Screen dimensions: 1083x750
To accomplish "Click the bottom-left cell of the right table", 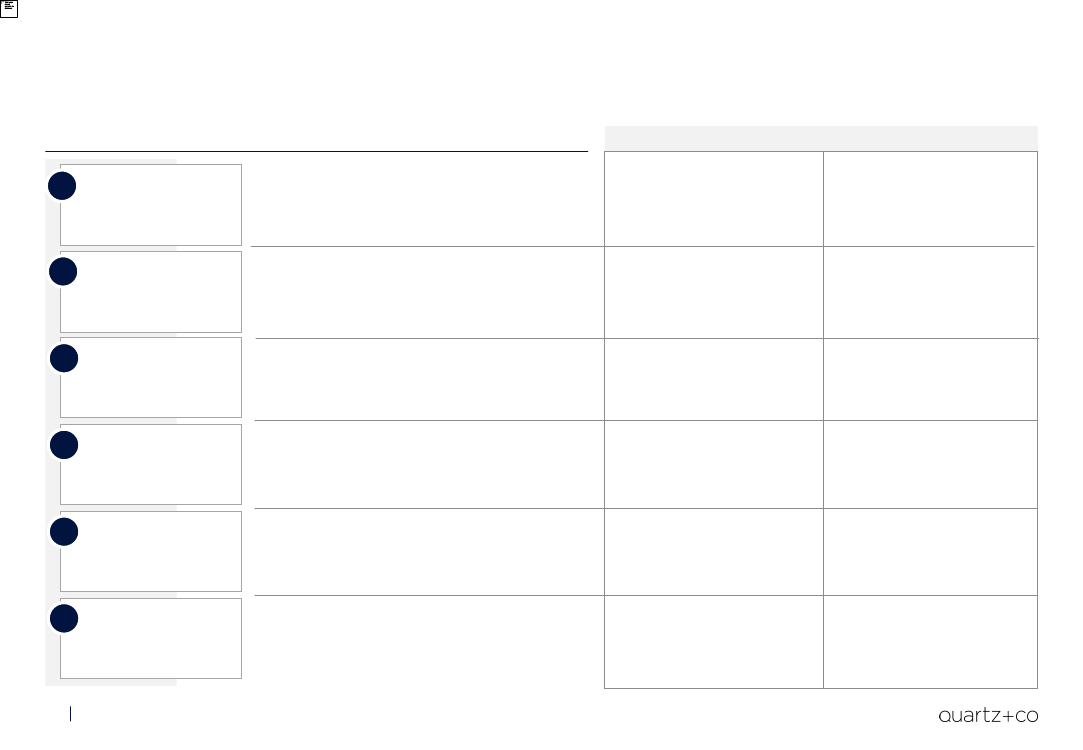I will coord(713,642).
